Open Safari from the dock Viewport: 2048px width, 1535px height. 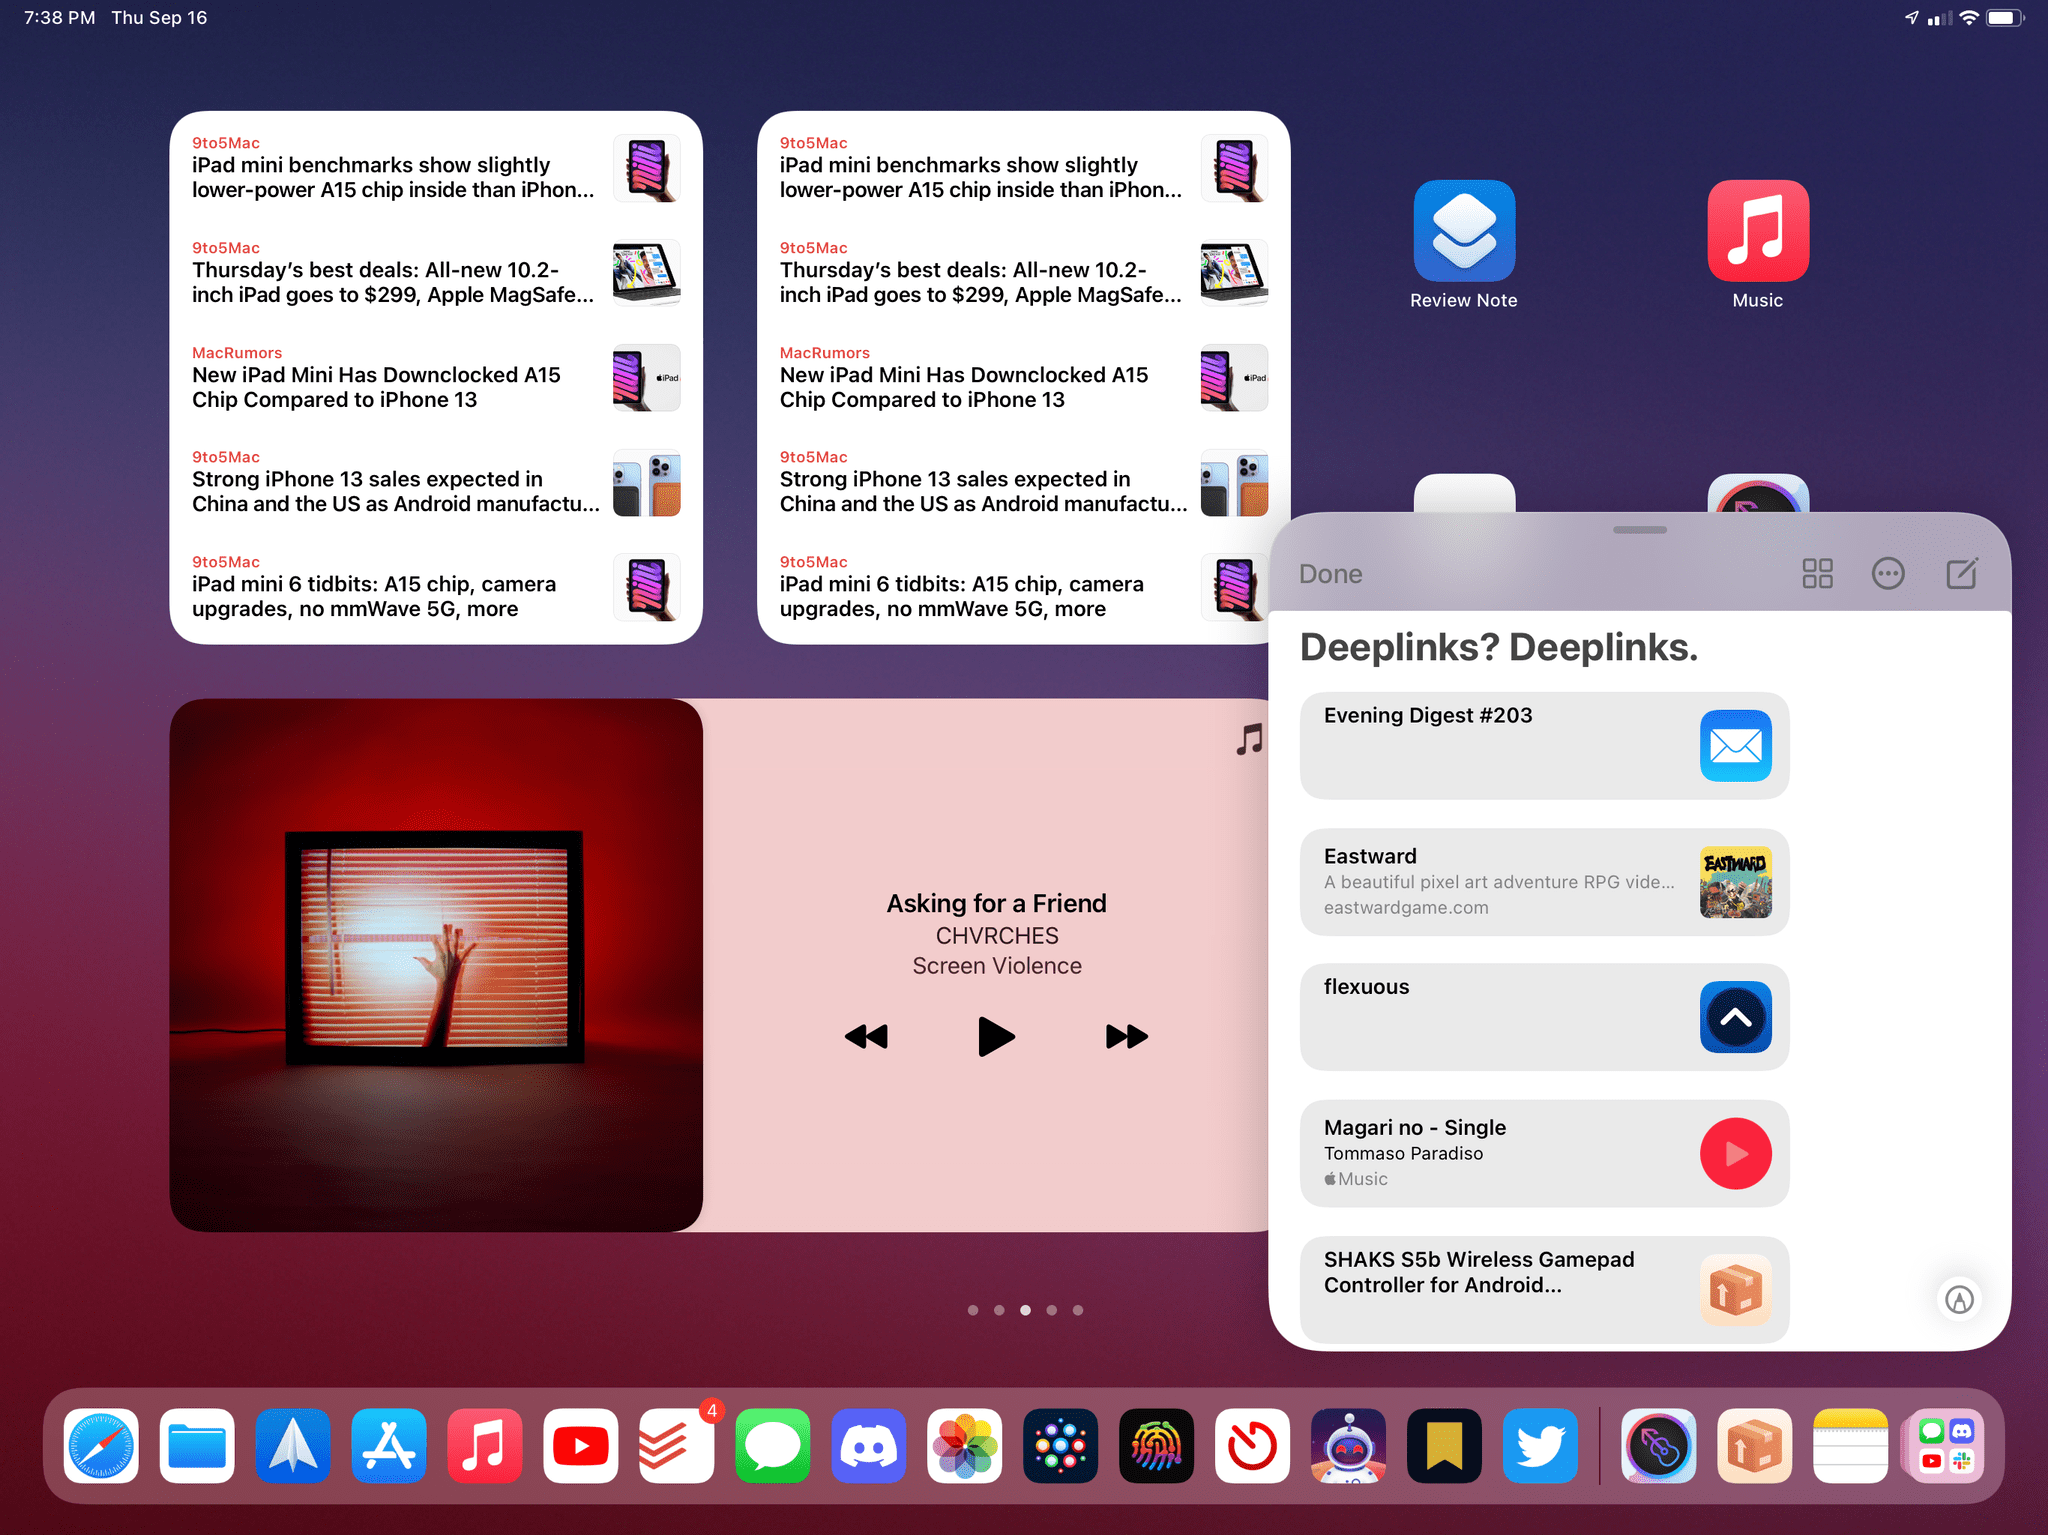[101, 1446]
